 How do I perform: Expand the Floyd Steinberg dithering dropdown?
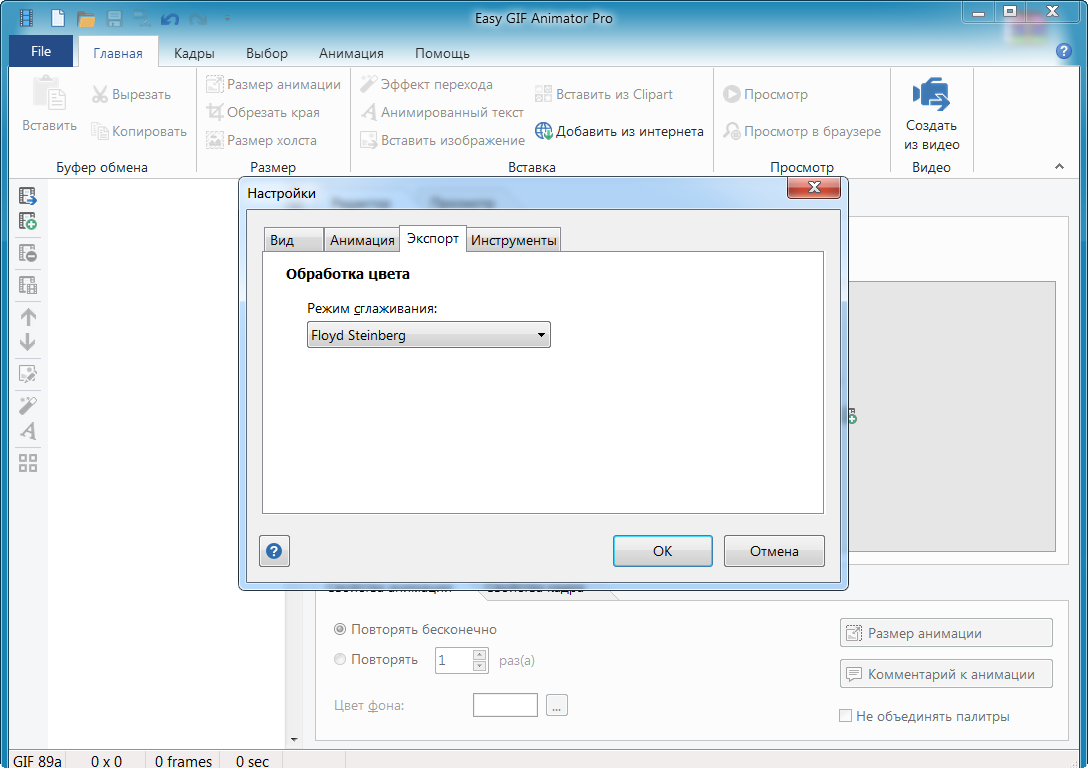pyautogui.click(x=429, y=335)
